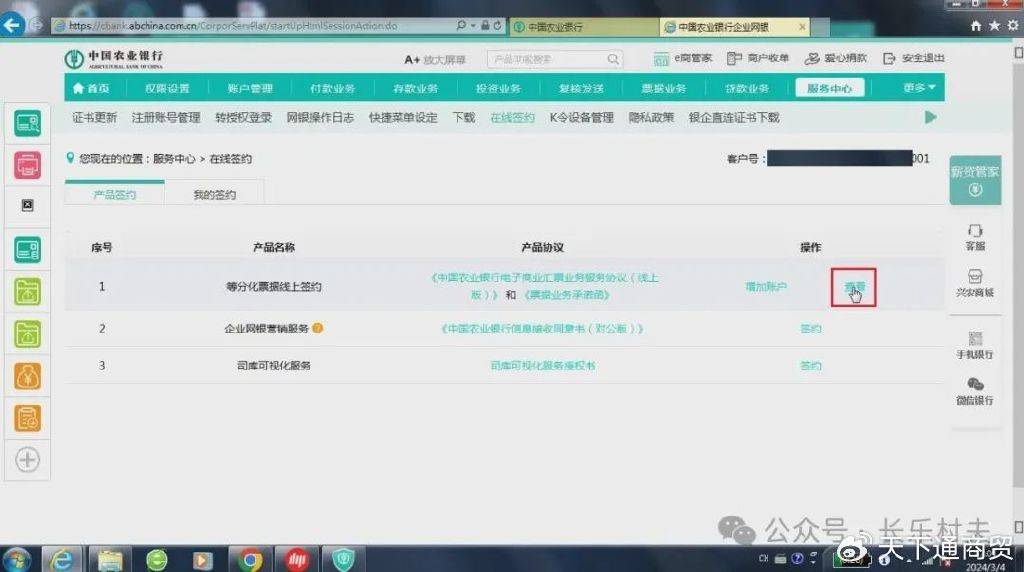The height and width of the screenshot is (572, 1024).
Task: Open the 票据业务承诺函 agreement link
Action: tap(567, 295)
